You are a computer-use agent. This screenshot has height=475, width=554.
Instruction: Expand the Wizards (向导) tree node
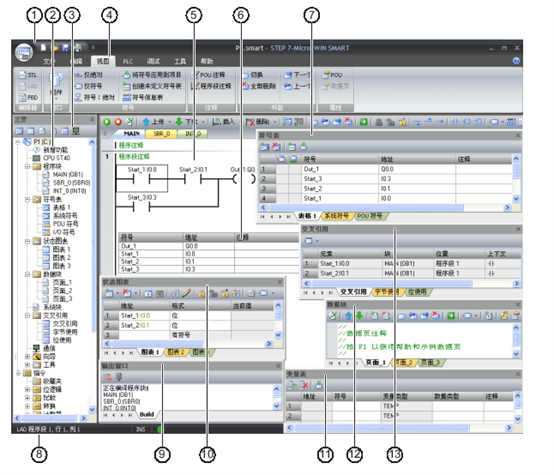(x=27, y=356)
